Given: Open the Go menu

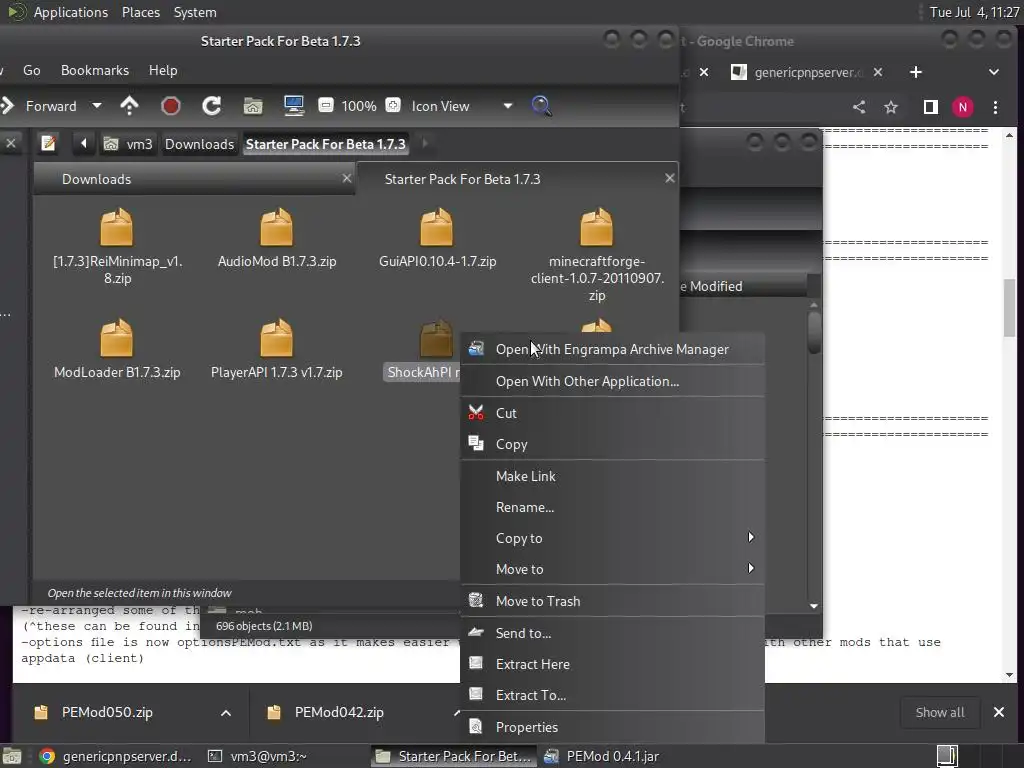Looking at the screenshot, I should pos(31,70).
